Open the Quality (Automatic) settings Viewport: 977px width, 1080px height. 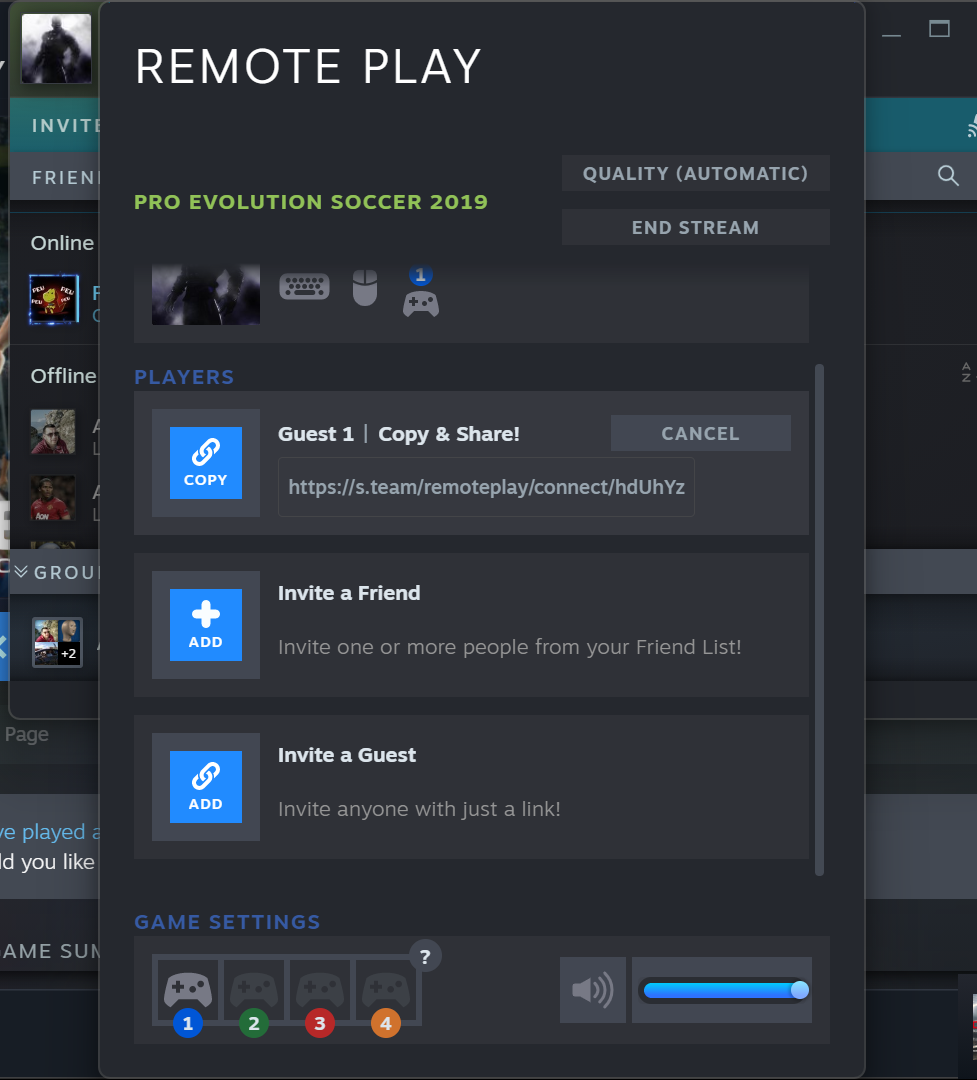pos(695,173)
